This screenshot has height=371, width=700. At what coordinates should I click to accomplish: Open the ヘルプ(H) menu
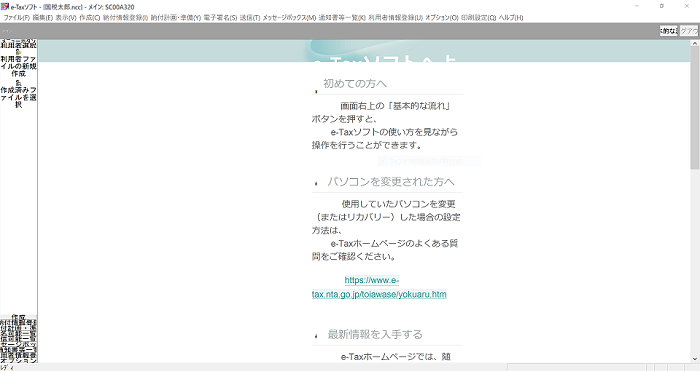tap(511, 18)
